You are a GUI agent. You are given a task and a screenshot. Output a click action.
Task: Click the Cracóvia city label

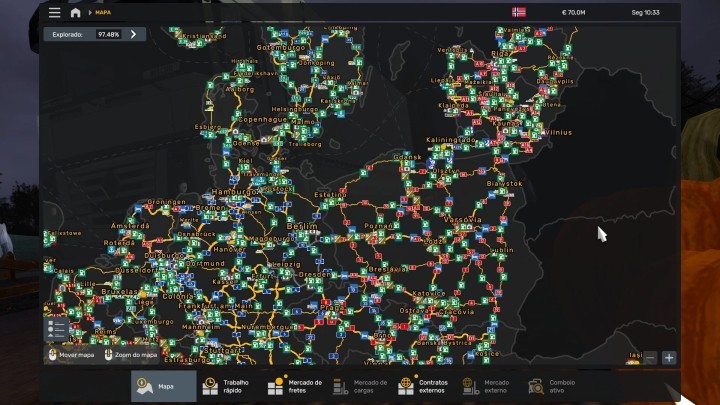point(456,311)
